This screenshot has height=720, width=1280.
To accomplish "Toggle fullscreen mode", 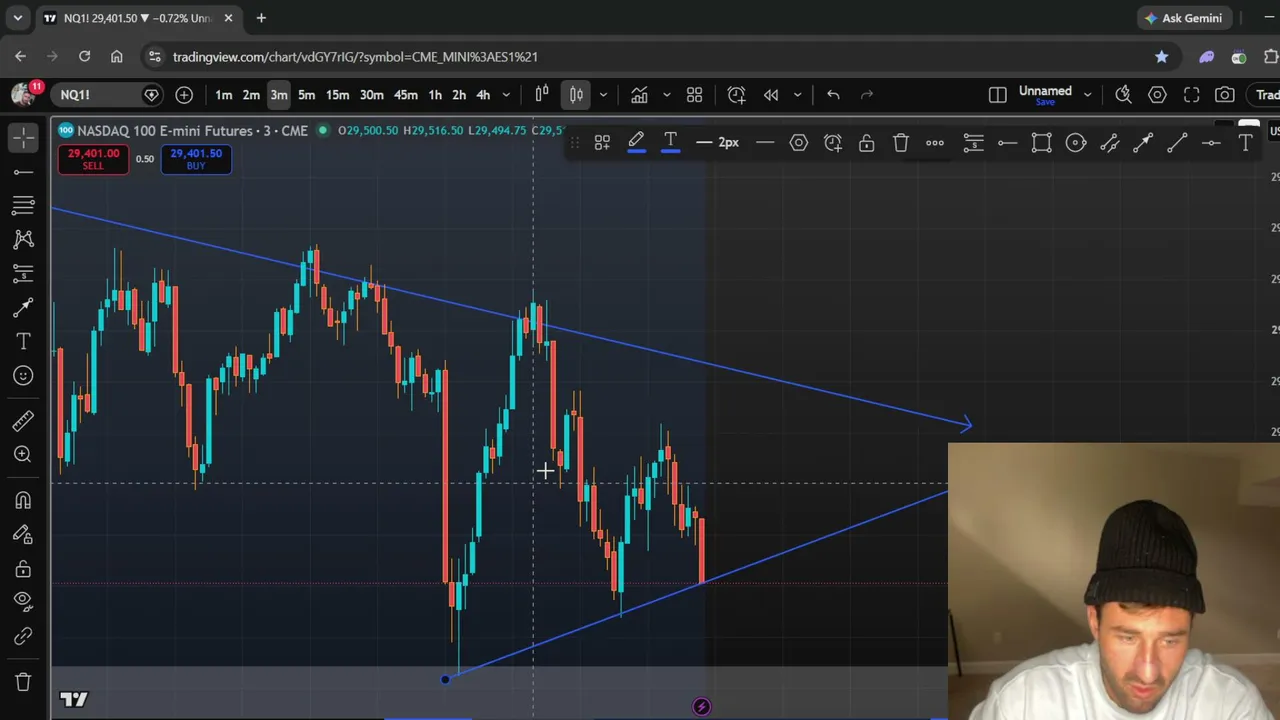I will [1192, 95].
